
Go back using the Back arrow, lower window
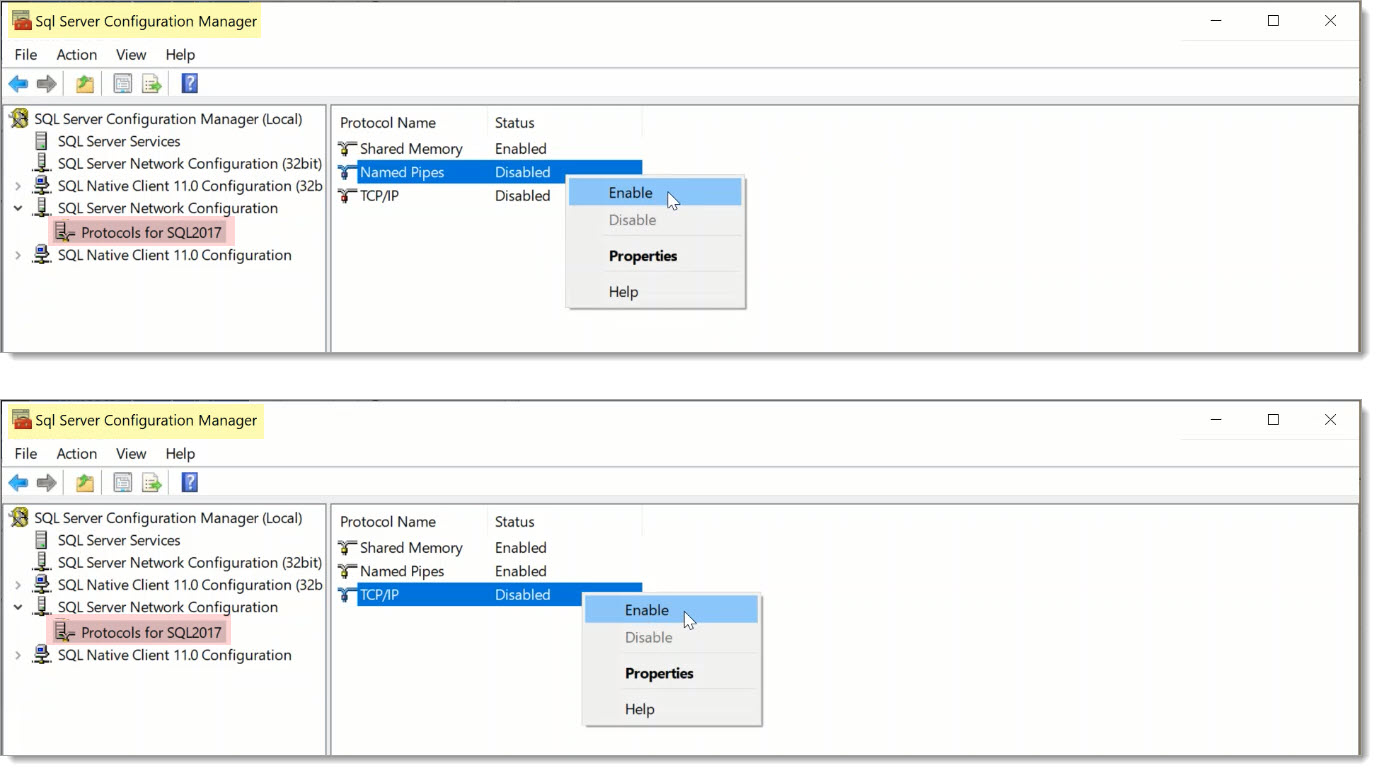coord(18,483)
